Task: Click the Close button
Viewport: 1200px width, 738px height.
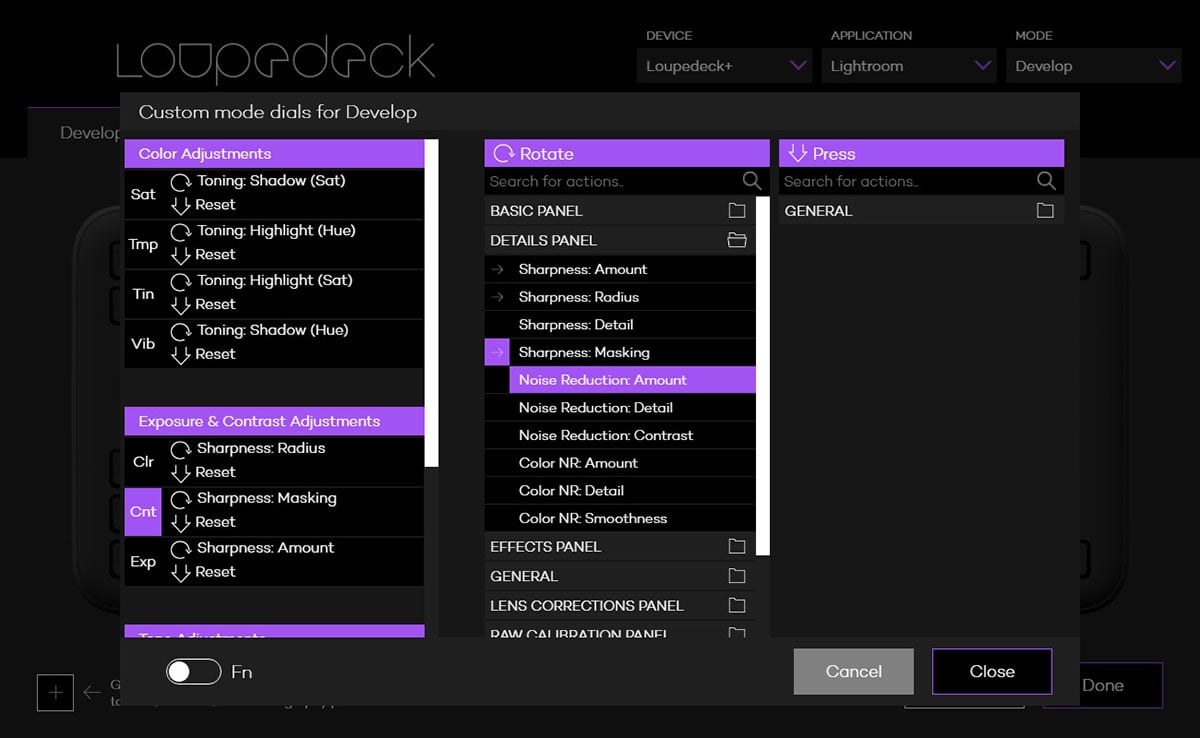Action: (x=992, y=671)
